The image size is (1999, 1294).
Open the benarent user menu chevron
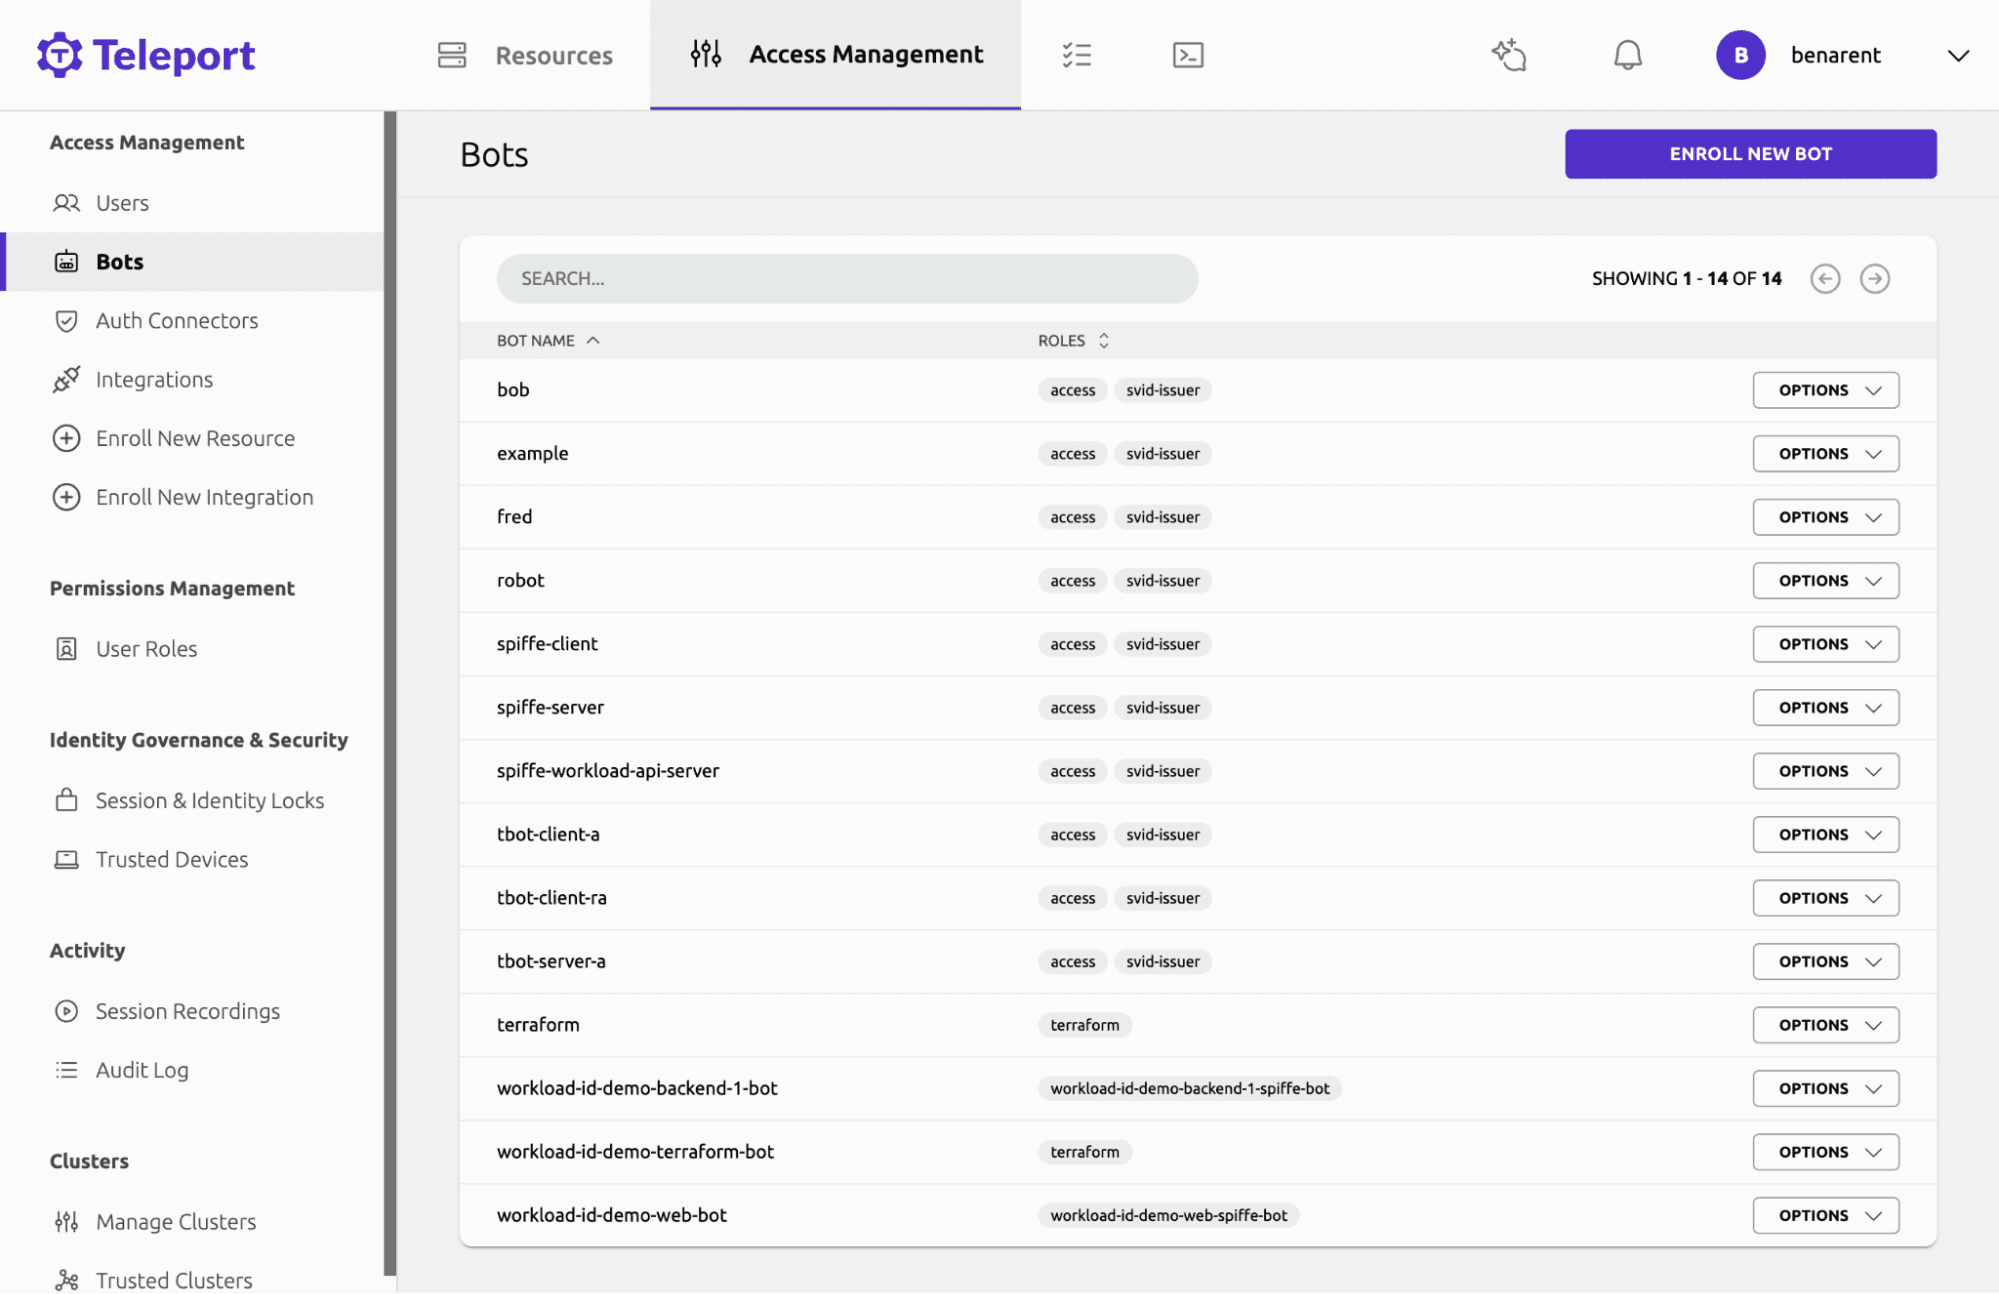(1957, 56)
